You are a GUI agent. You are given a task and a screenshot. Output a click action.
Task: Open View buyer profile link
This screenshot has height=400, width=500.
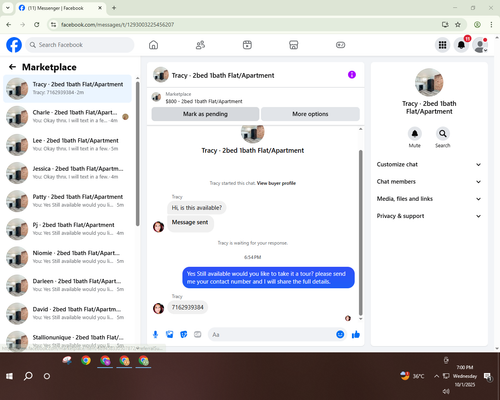(x=276, y=183)
